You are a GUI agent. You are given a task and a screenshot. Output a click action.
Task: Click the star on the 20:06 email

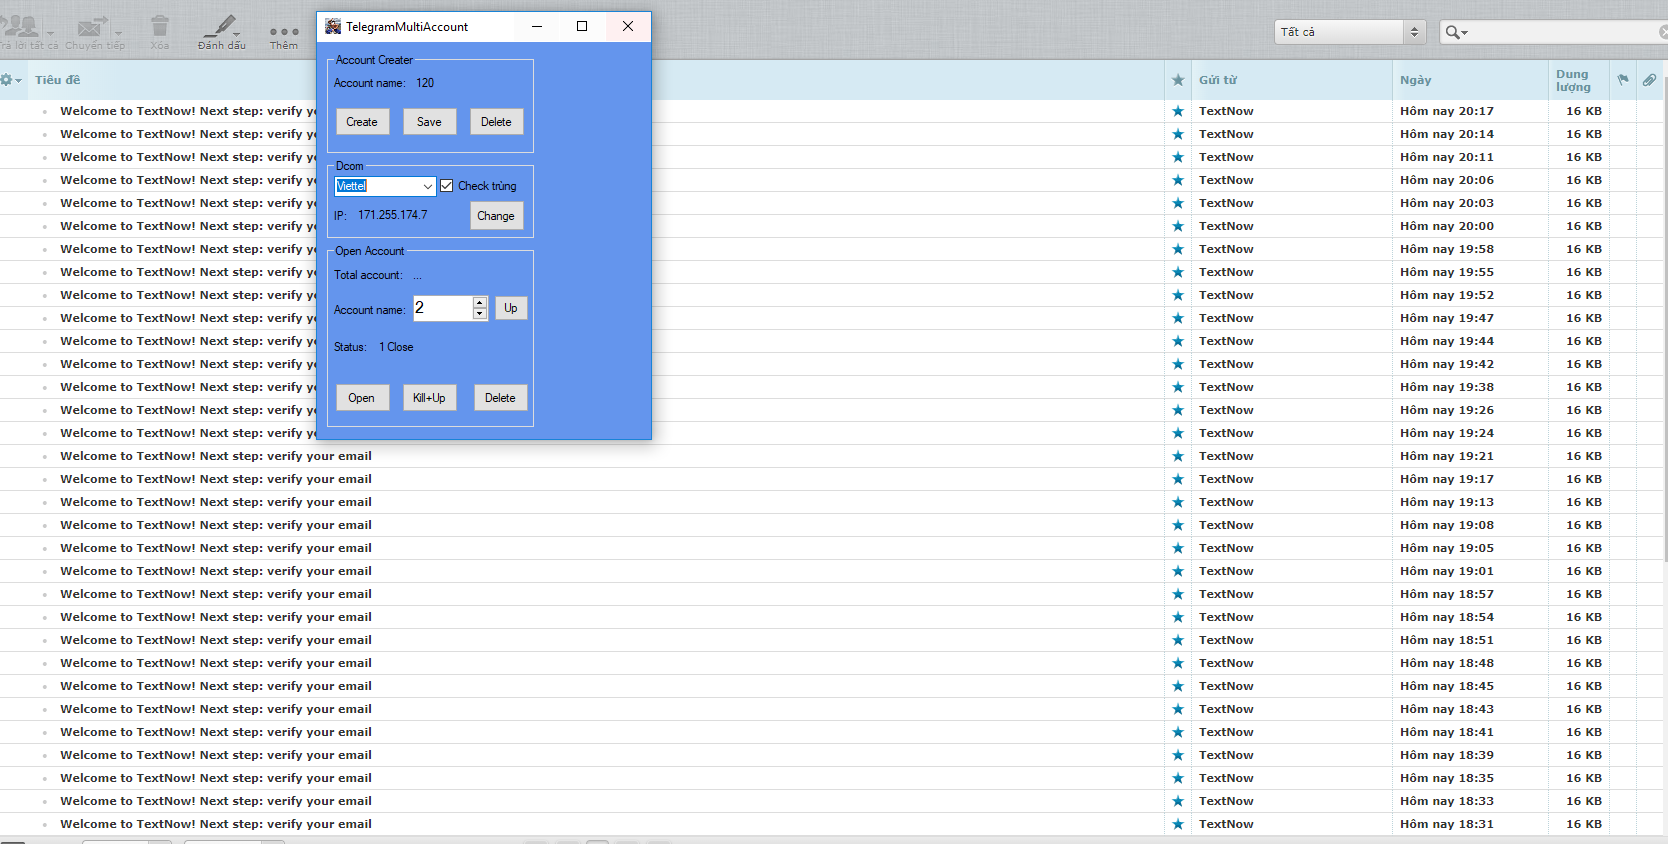(x=1178, y=180)
